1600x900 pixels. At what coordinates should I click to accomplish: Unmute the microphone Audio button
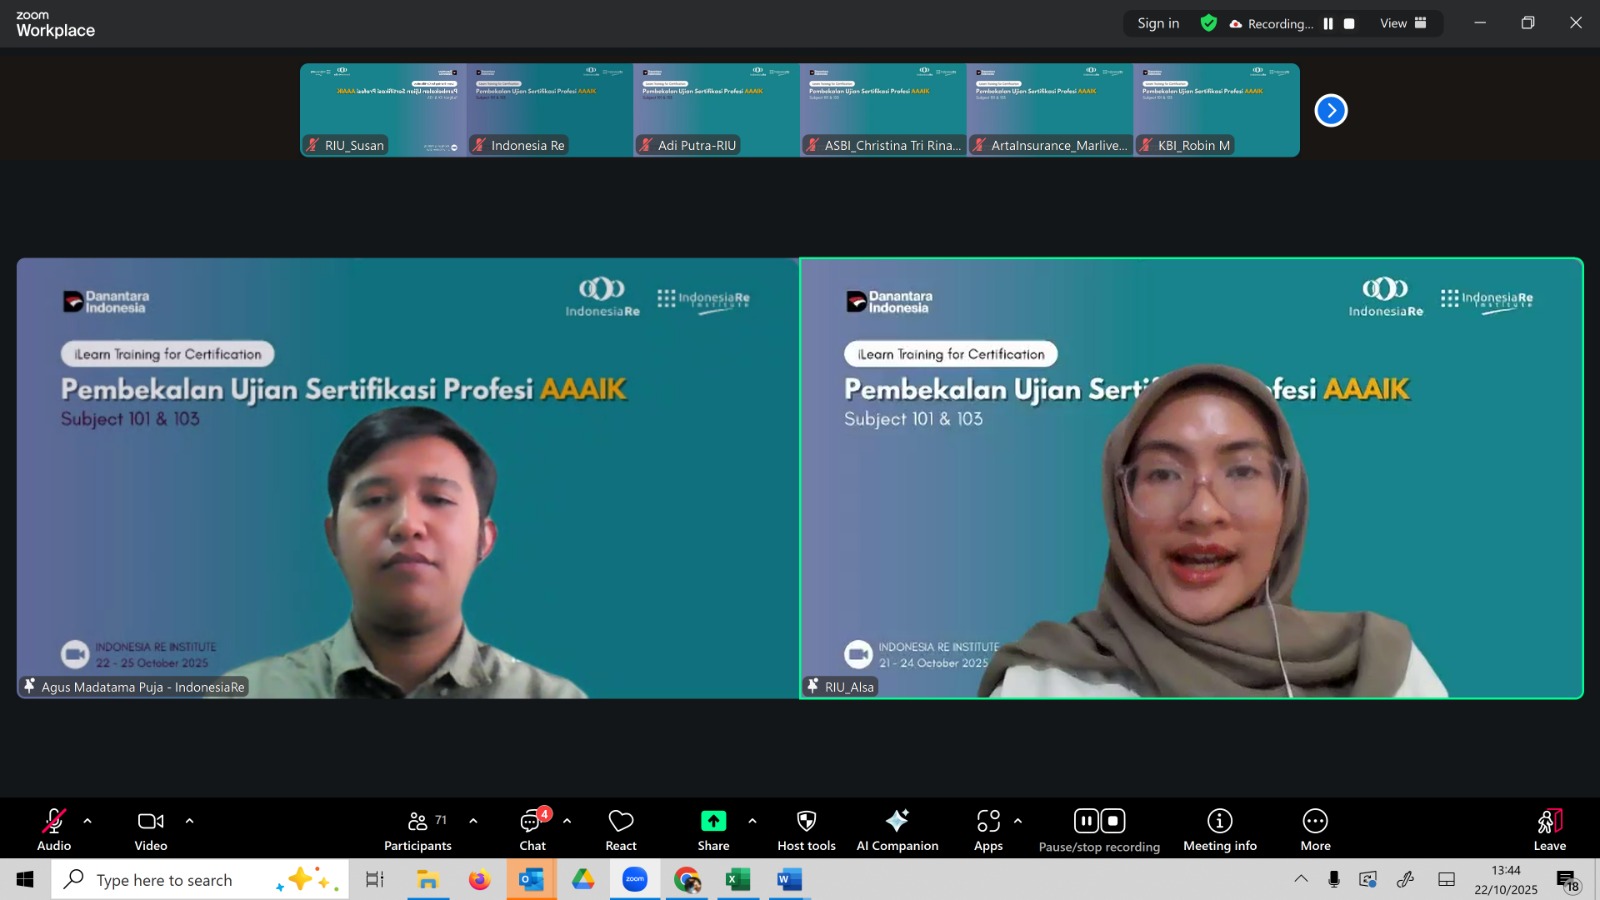point(54,830)
